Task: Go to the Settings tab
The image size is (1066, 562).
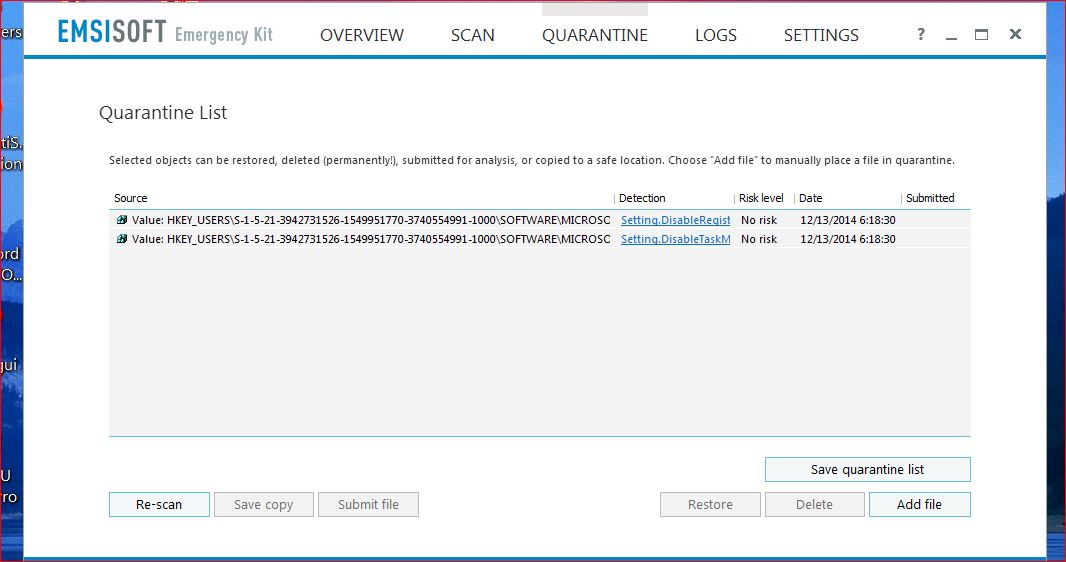Action: pyautogui.click(x=821, y=35)
